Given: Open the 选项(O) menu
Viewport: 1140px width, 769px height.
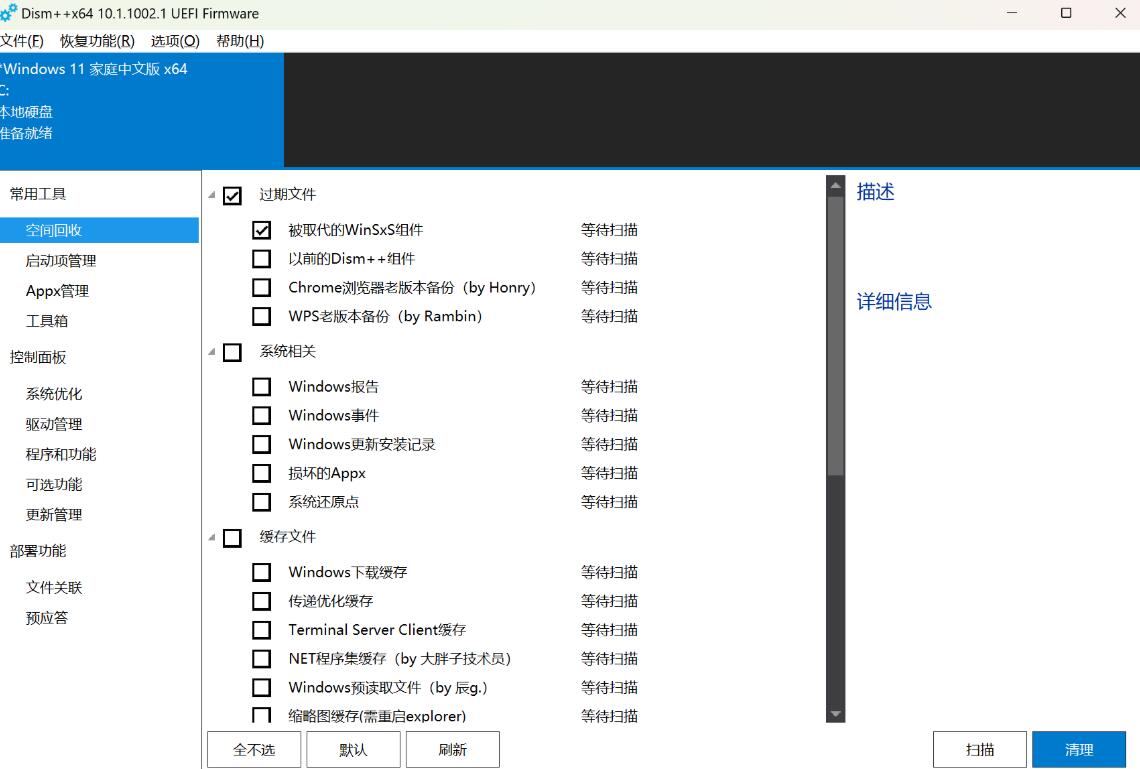Looking at the screenshot, I should pyautogui.click(x=175, y=41).
